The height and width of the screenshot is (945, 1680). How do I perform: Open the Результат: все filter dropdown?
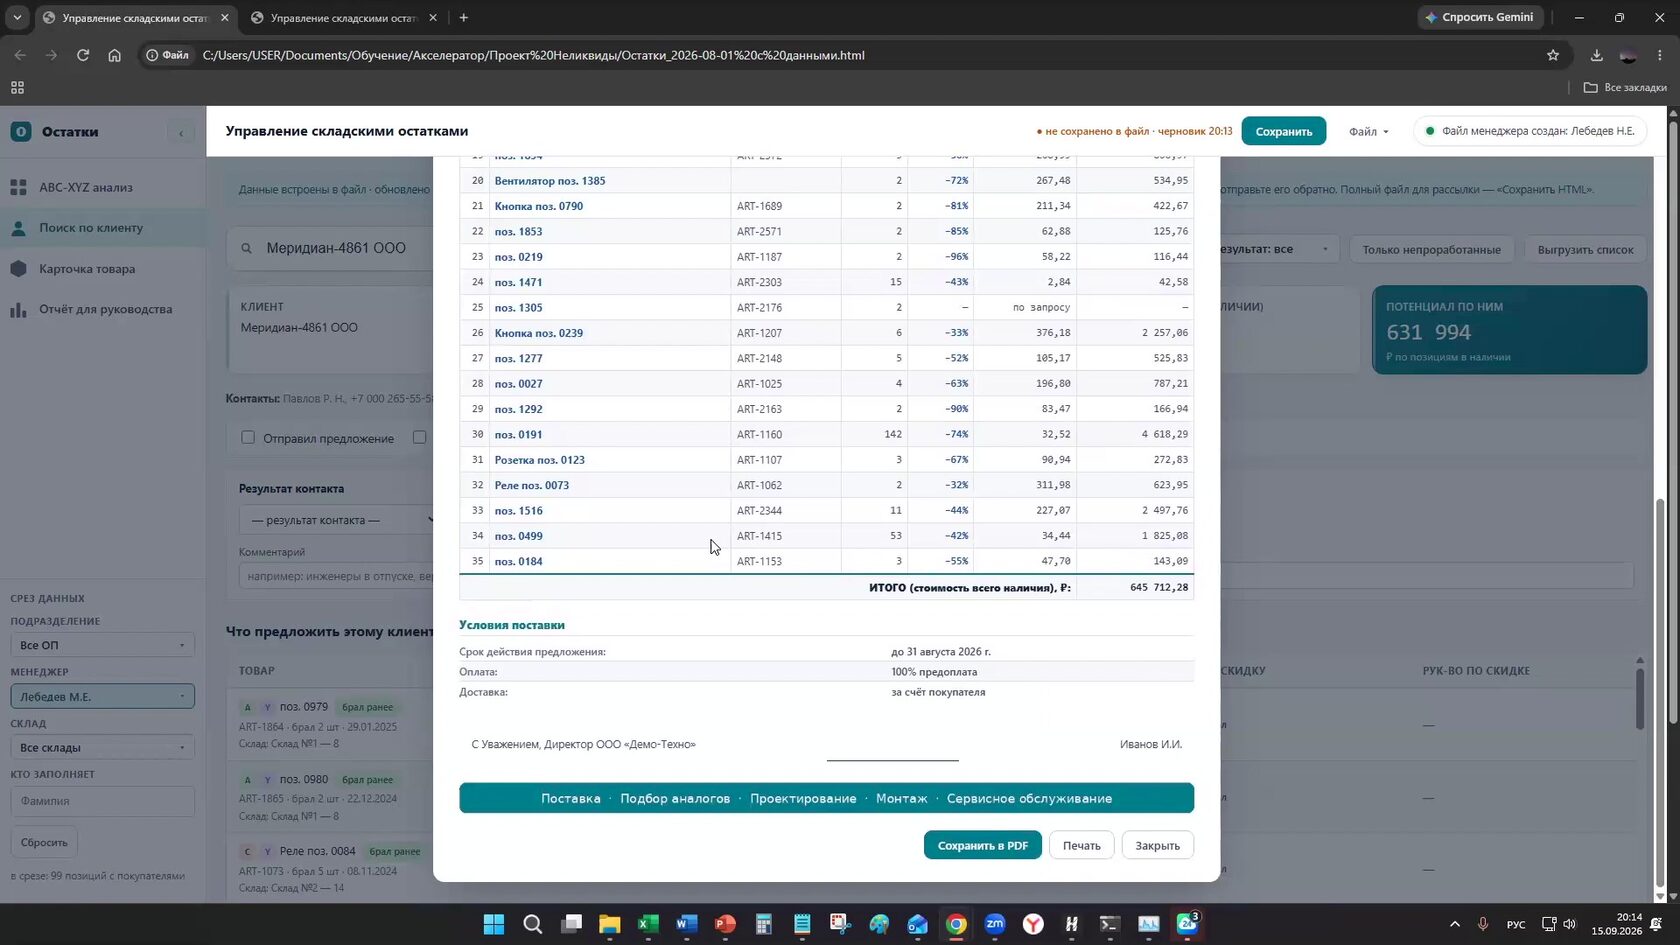(1274, 249)
